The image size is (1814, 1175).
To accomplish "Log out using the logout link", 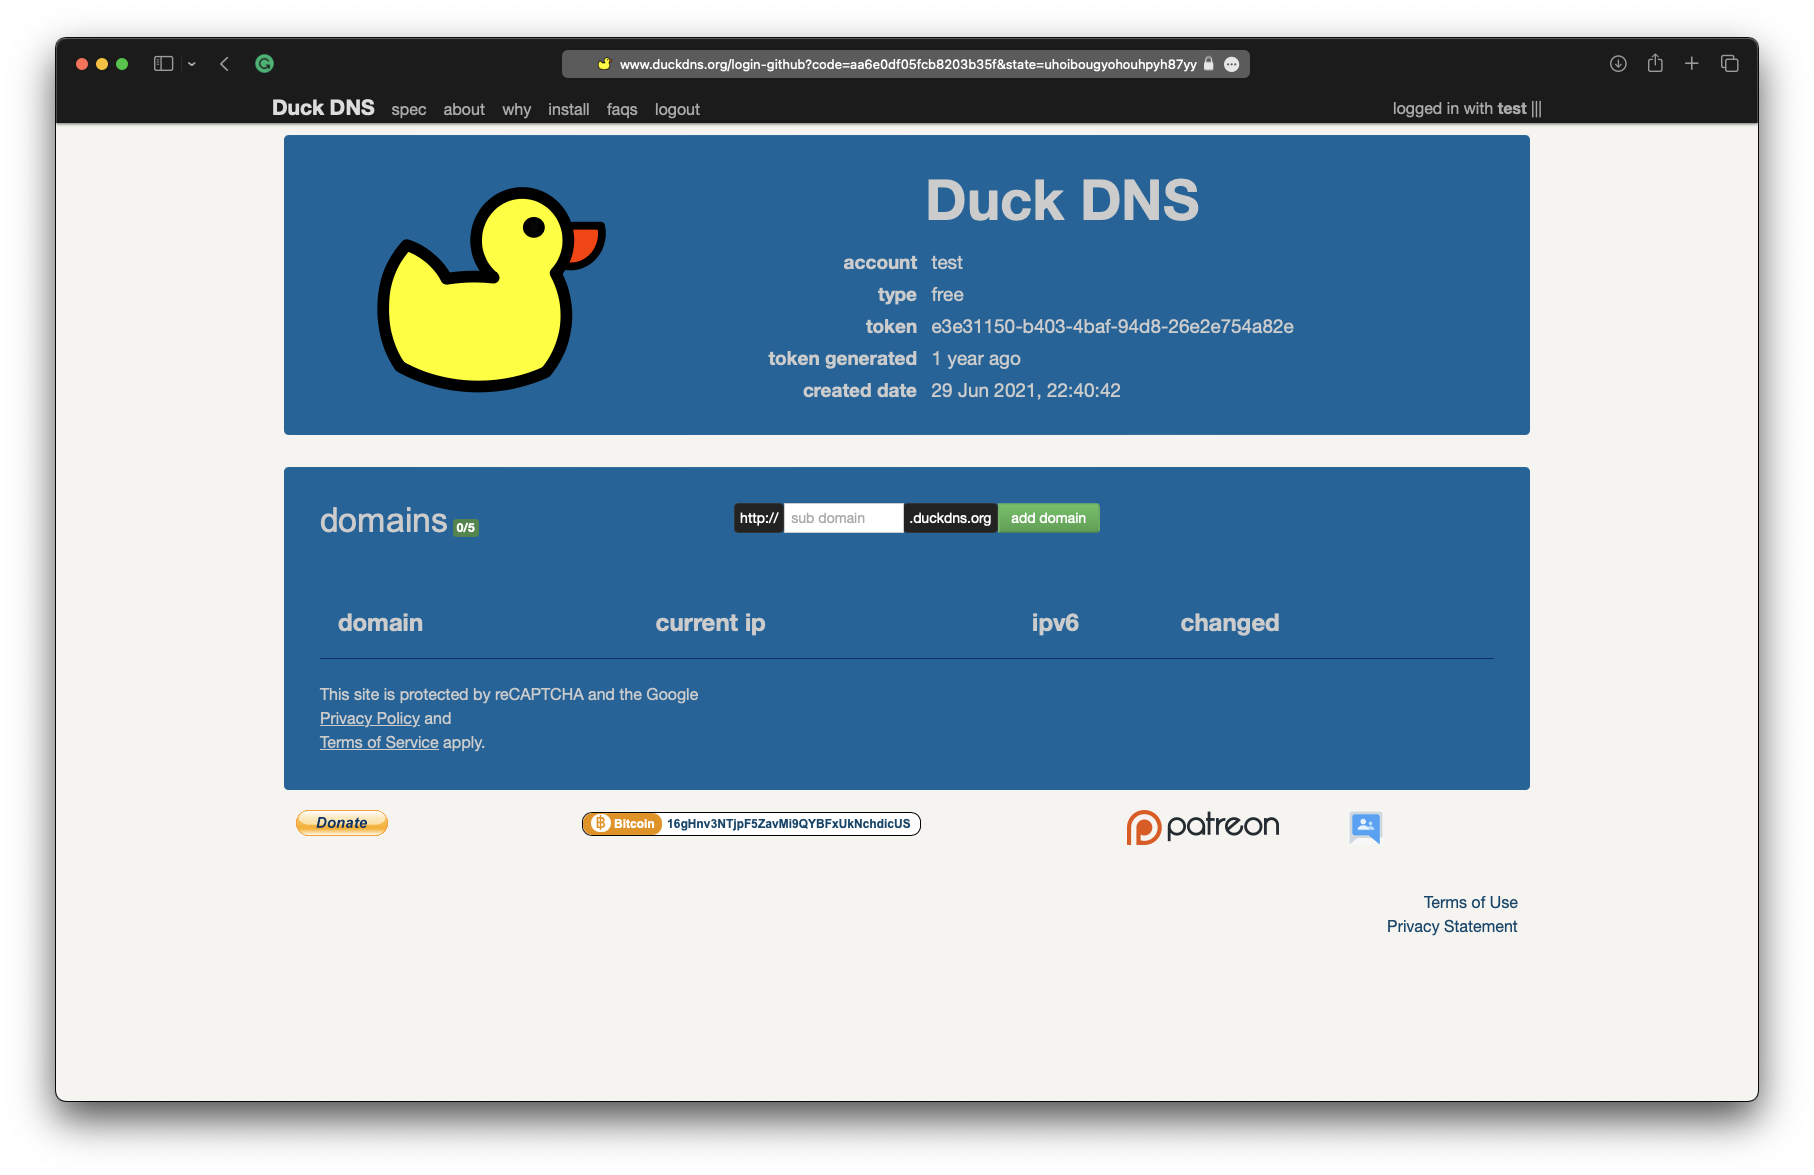I will tap(677, 109).
